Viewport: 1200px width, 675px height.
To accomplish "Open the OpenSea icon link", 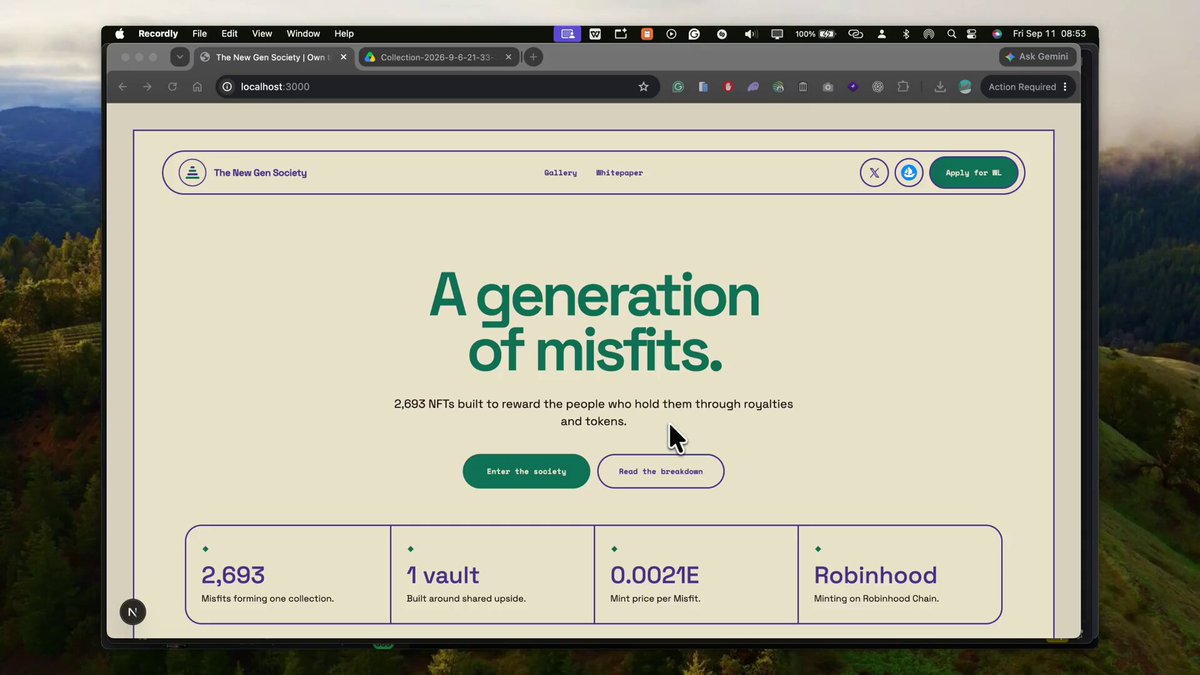I will tap(909, 173).
